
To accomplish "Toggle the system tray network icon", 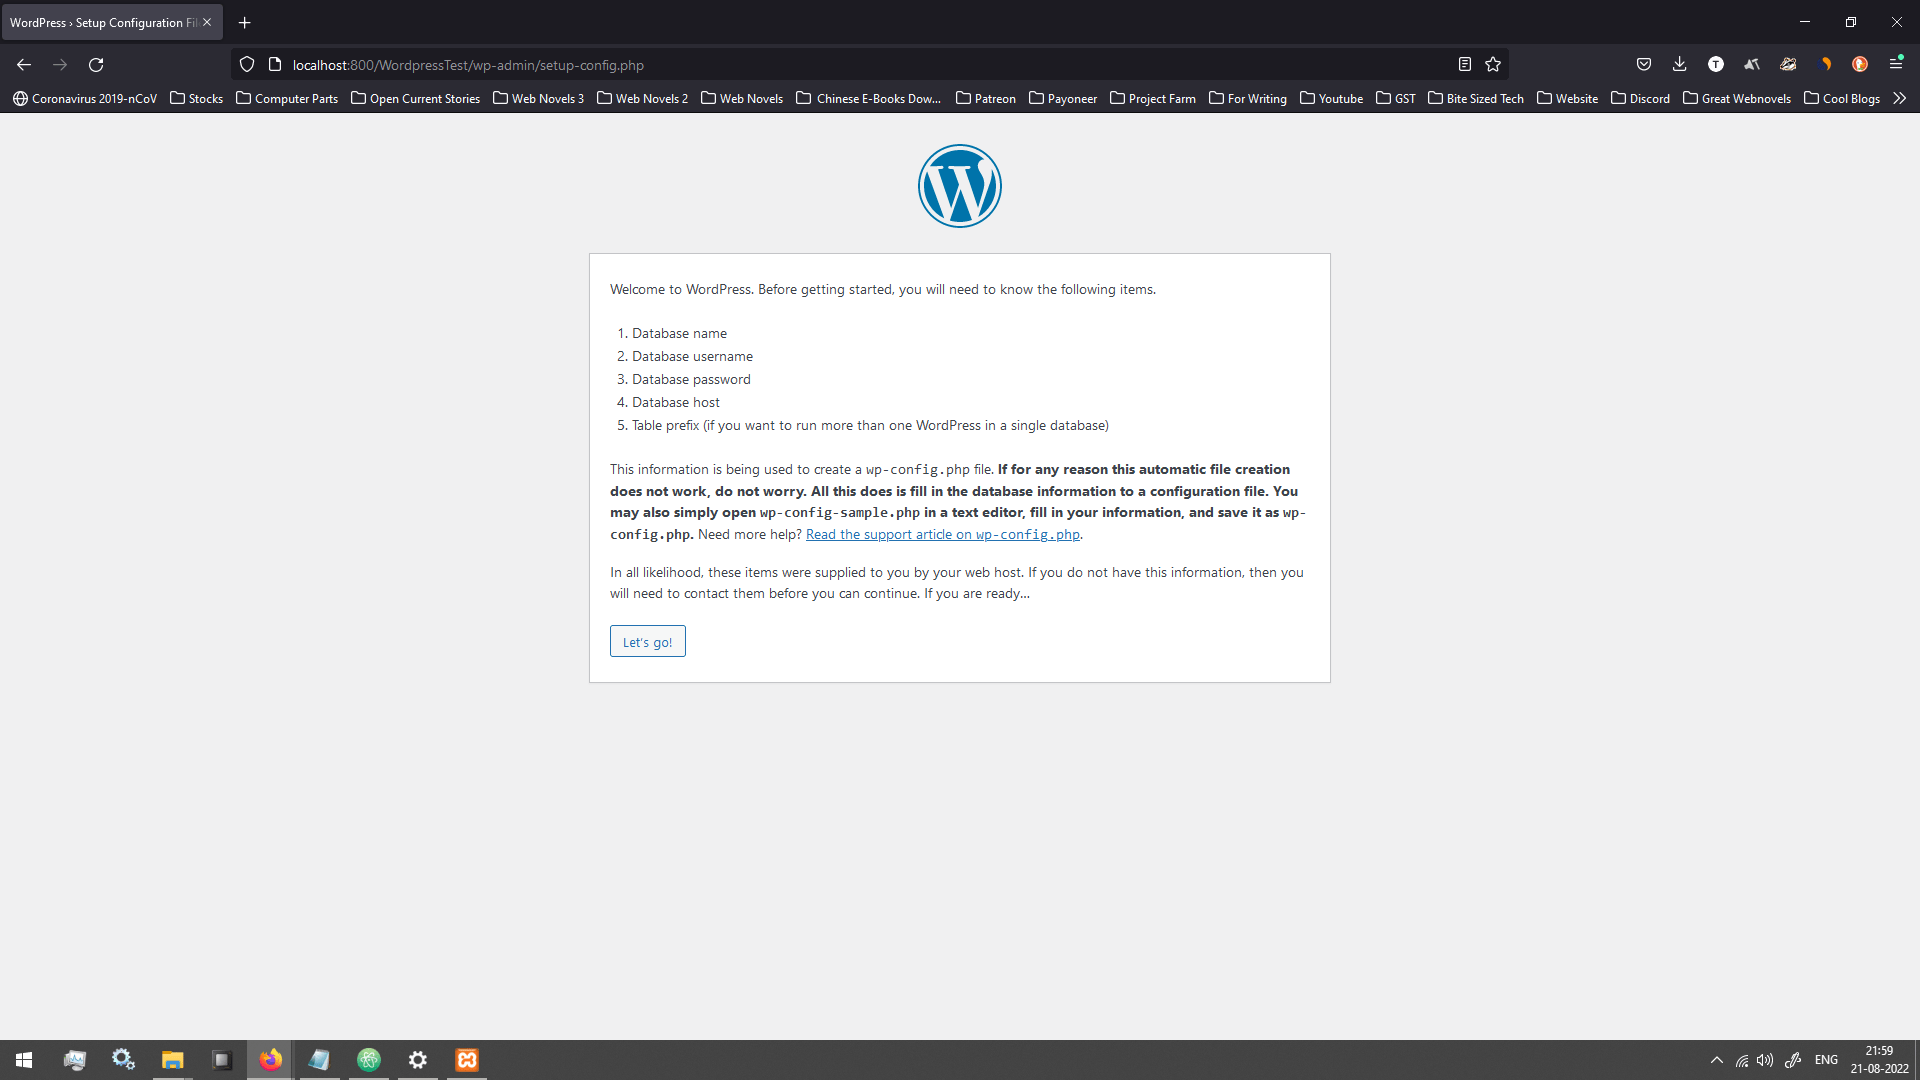I will point(1742,1059).
